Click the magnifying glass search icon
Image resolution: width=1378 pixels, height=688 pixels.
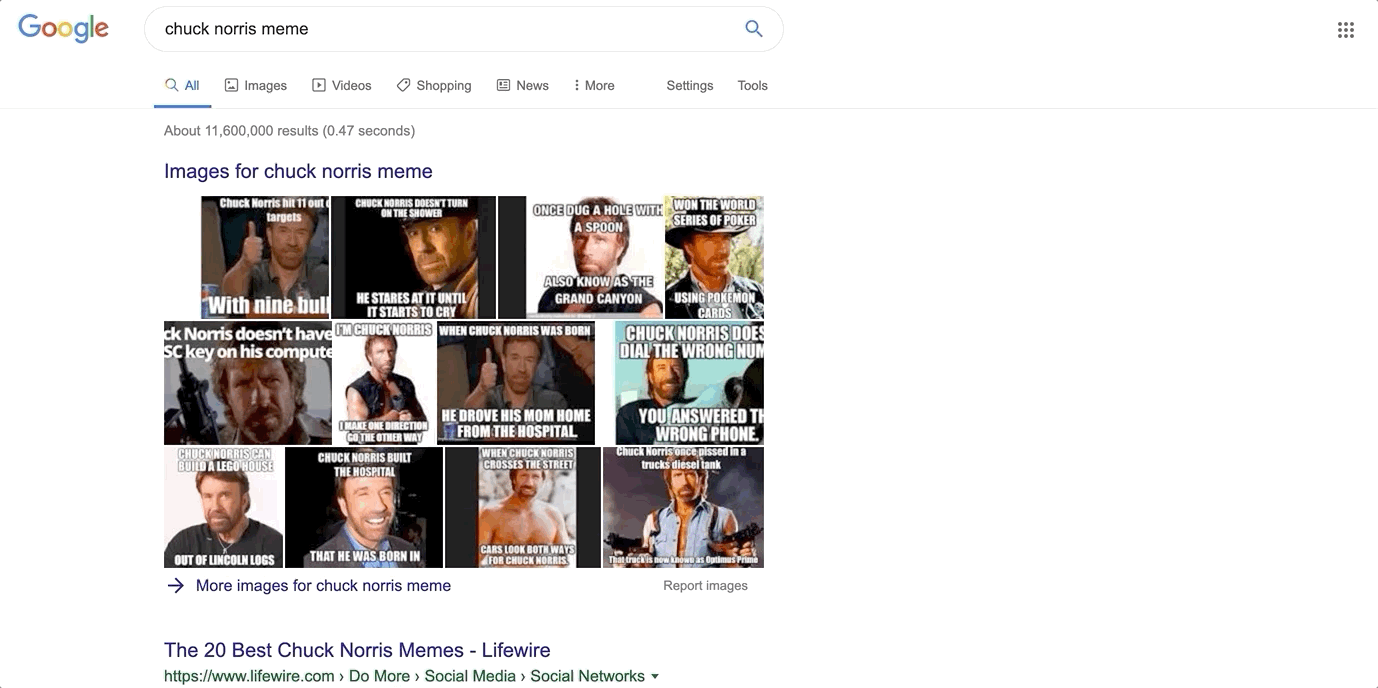(x=754, y=29)
